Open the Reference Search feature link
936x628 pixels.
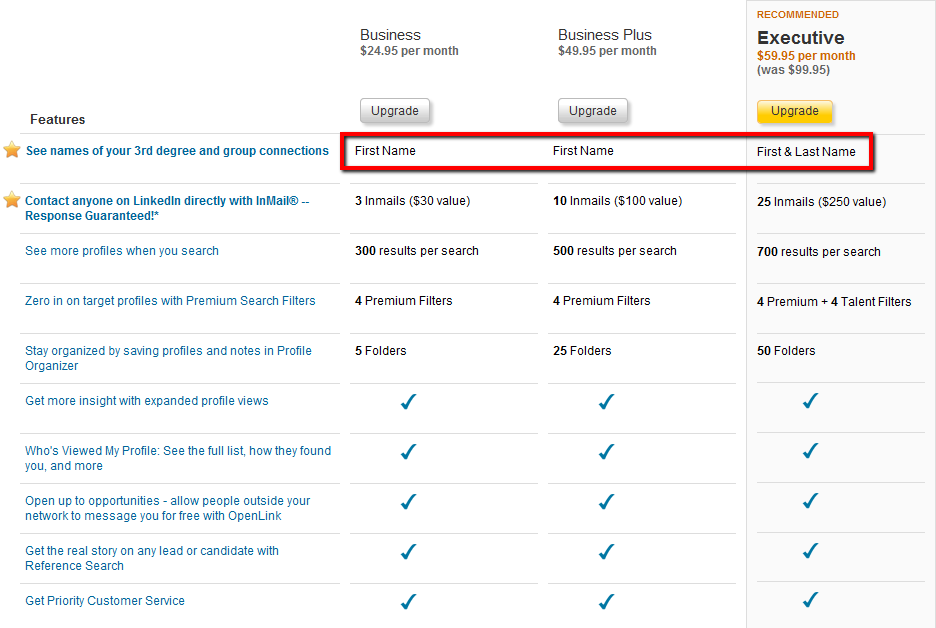[x=152, y=558]
